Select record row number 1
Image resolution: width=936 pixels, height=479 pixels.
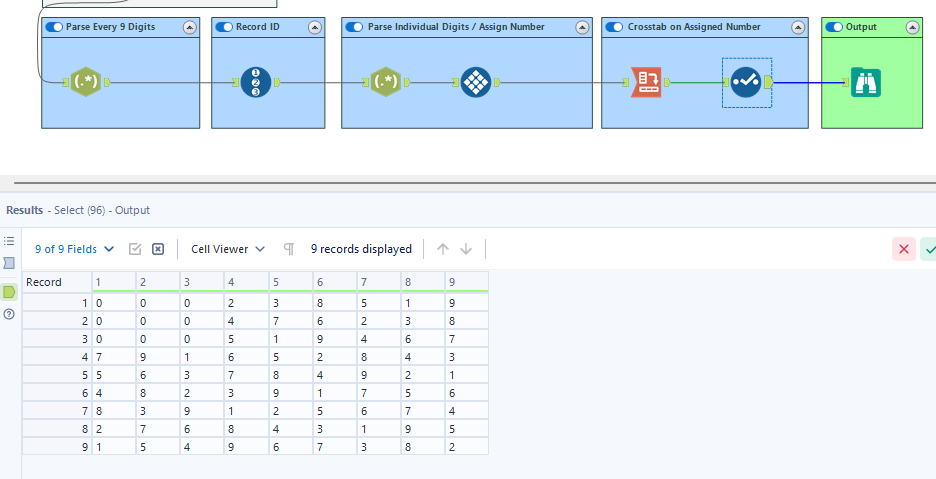tap(57, 303)
